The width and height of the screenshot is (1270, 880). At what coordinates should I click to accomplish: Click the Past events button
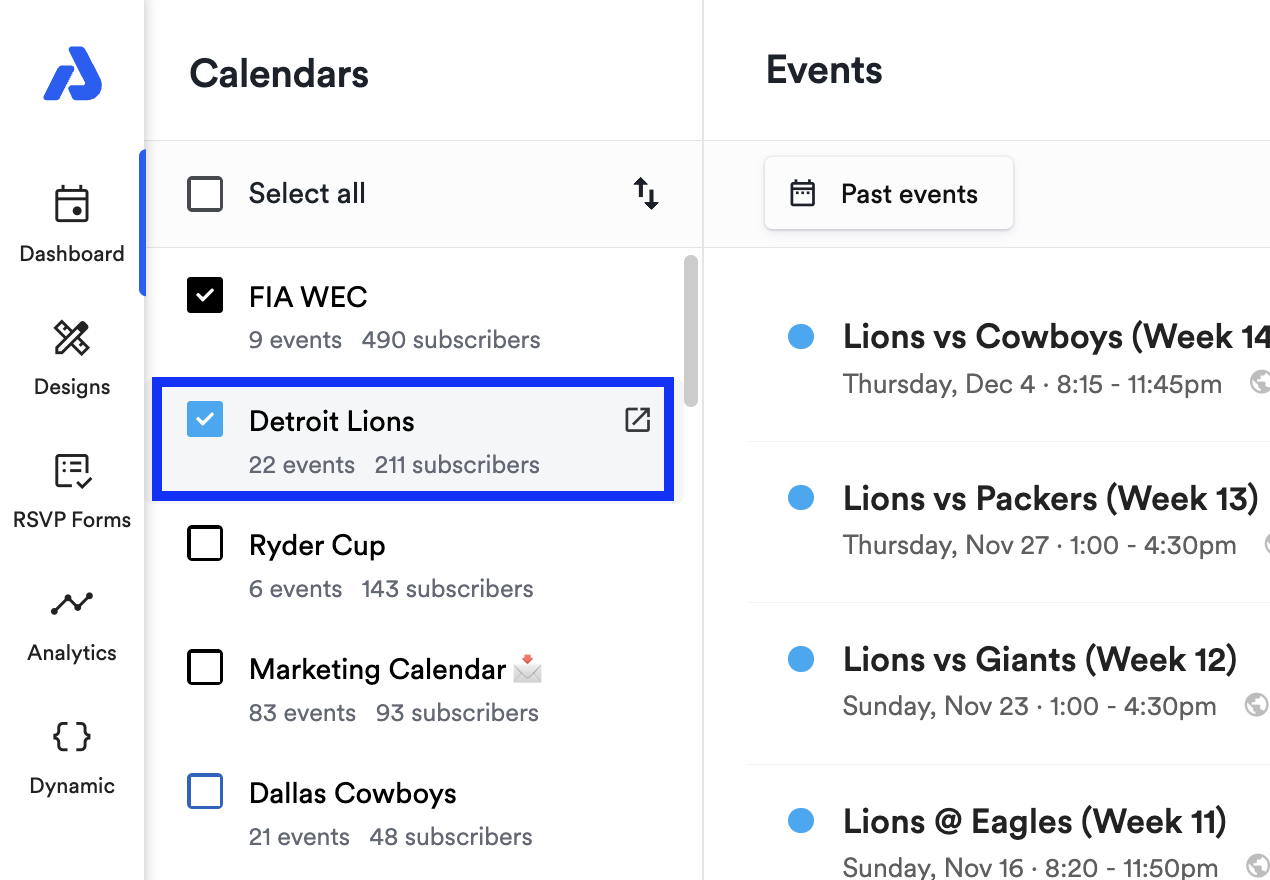point(888,193)
